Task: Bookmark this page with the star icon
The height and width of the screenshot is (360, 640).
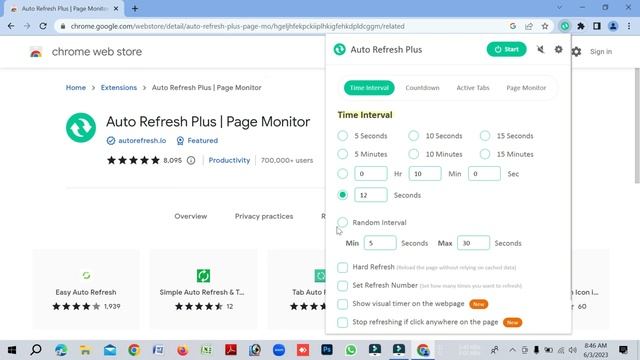Action: coord(545,26)
